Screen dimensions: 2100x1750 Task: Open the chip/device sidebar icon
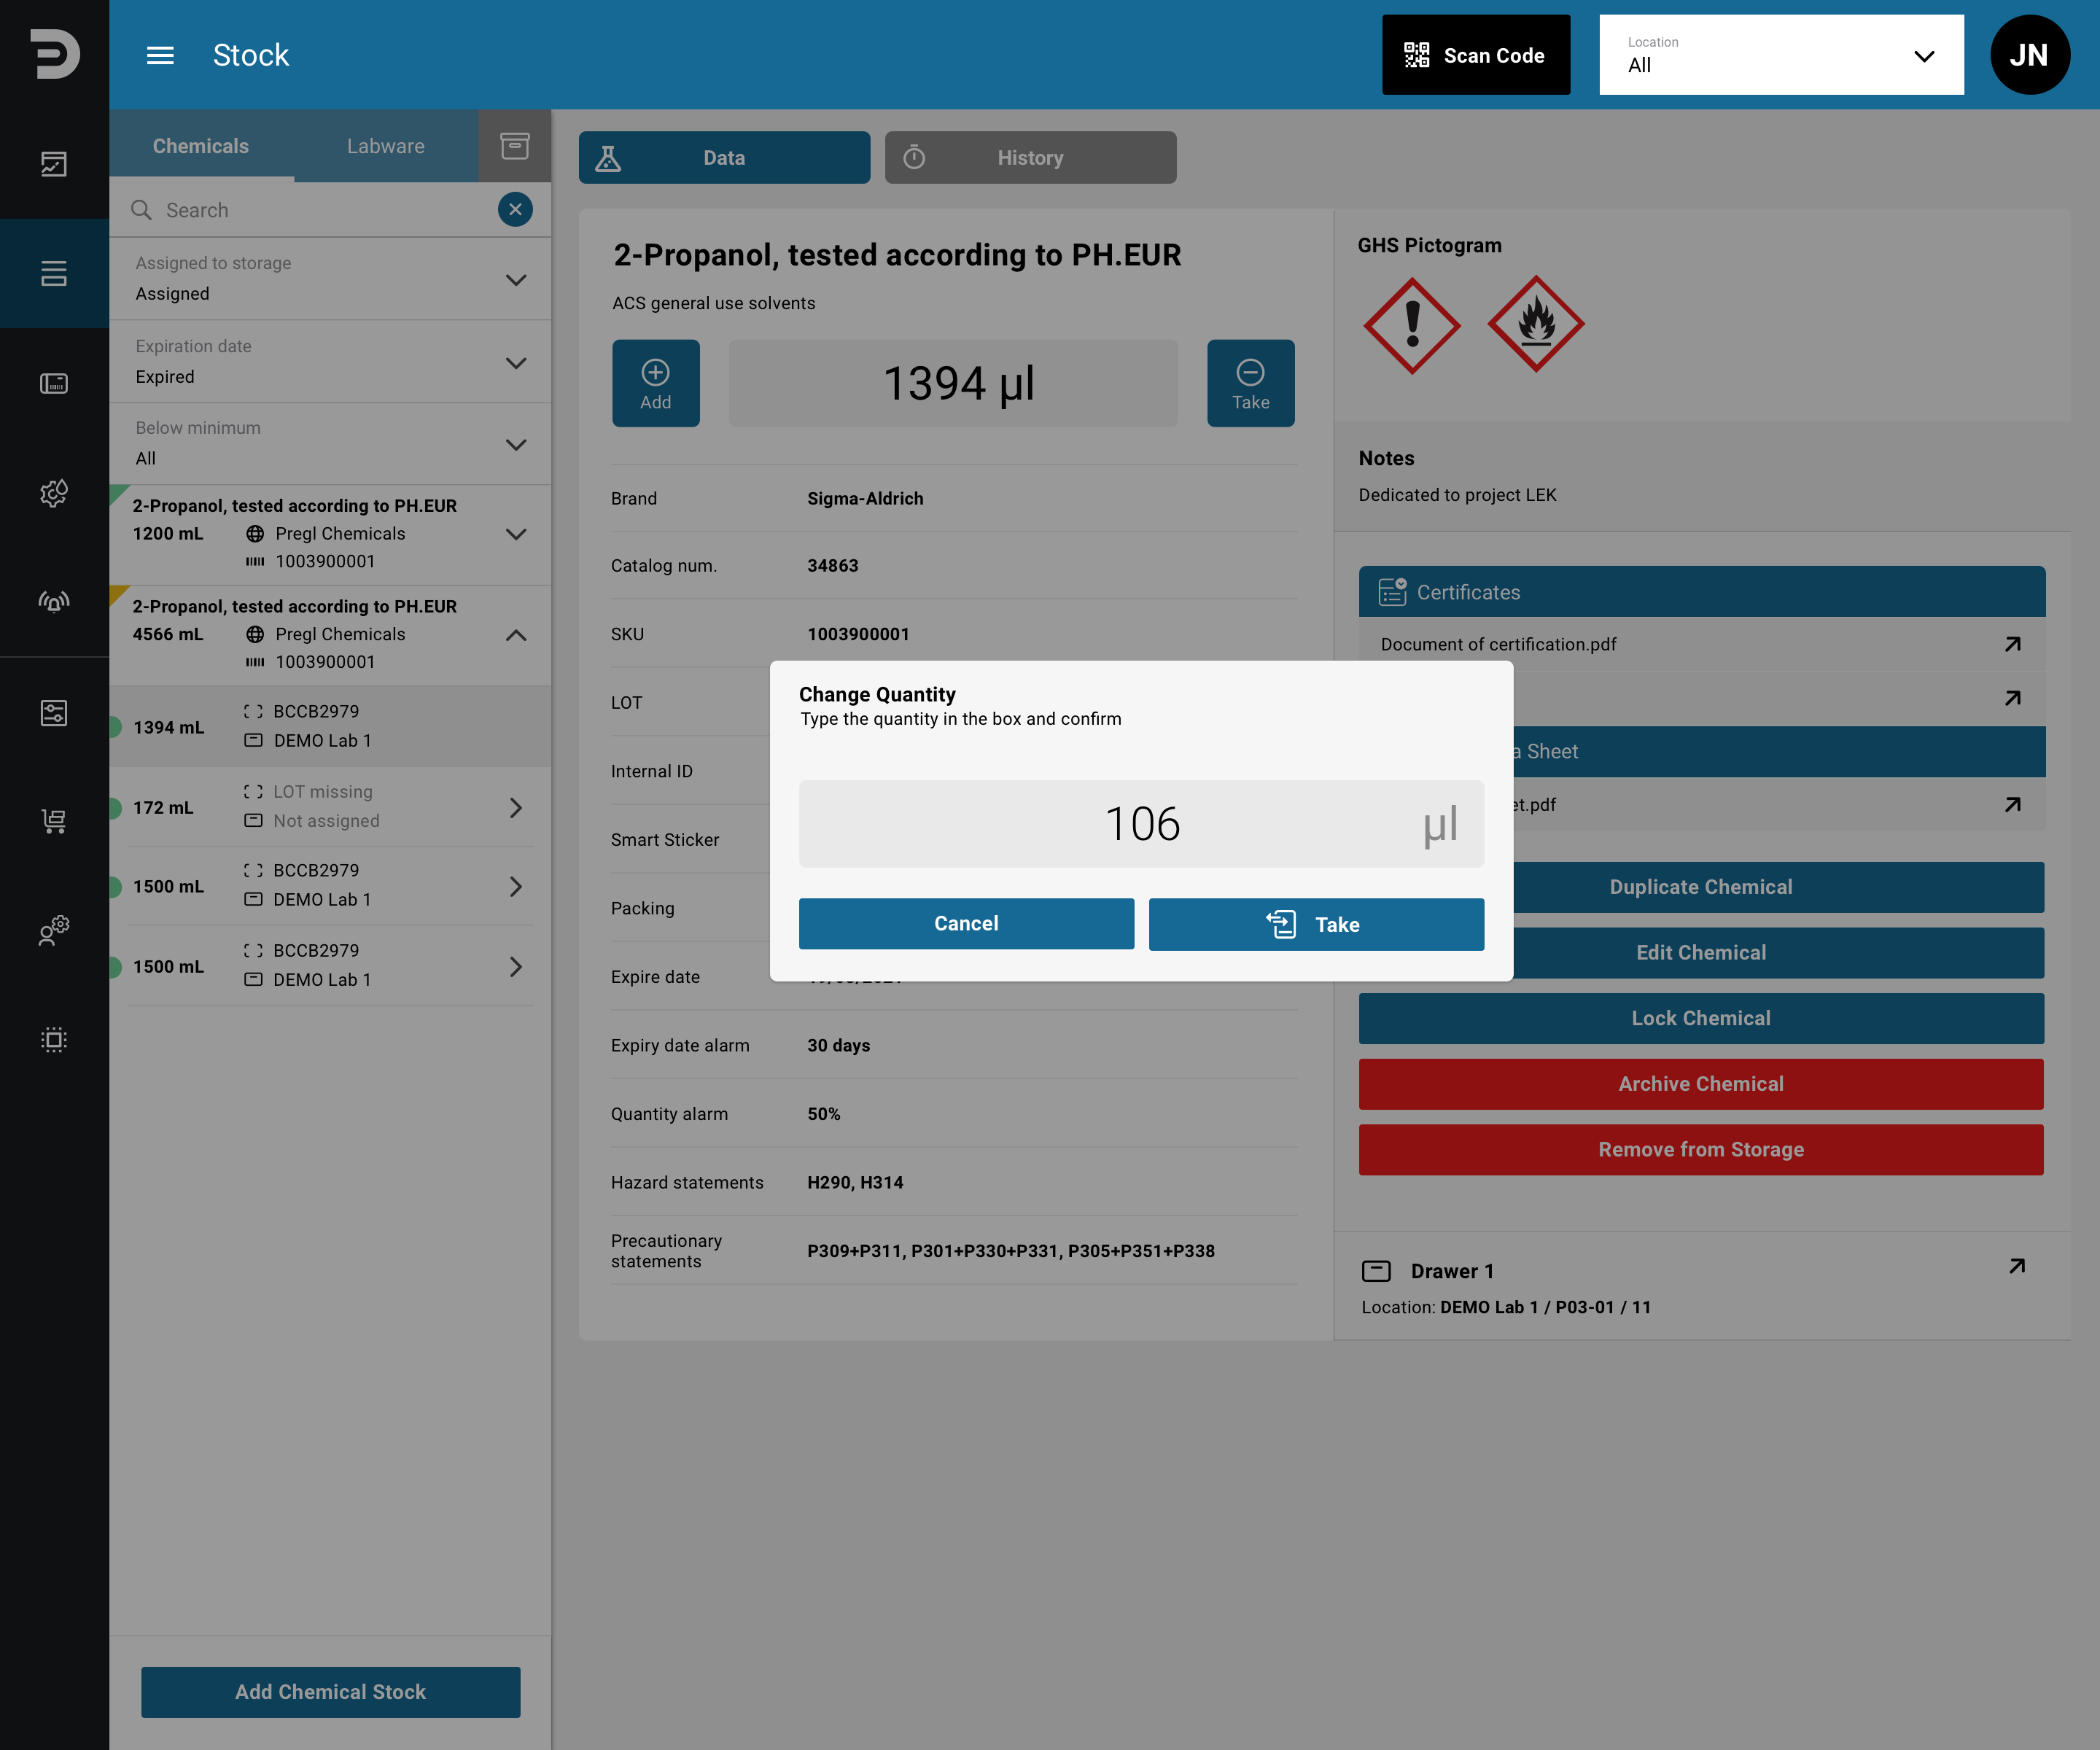(x=54, y=1039)
